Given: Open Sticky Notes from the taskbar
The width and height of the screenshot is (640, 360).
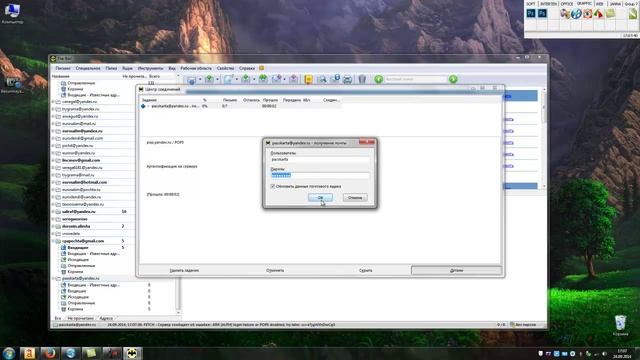Looking at the screenshot, I should click(x=91, y=353).
